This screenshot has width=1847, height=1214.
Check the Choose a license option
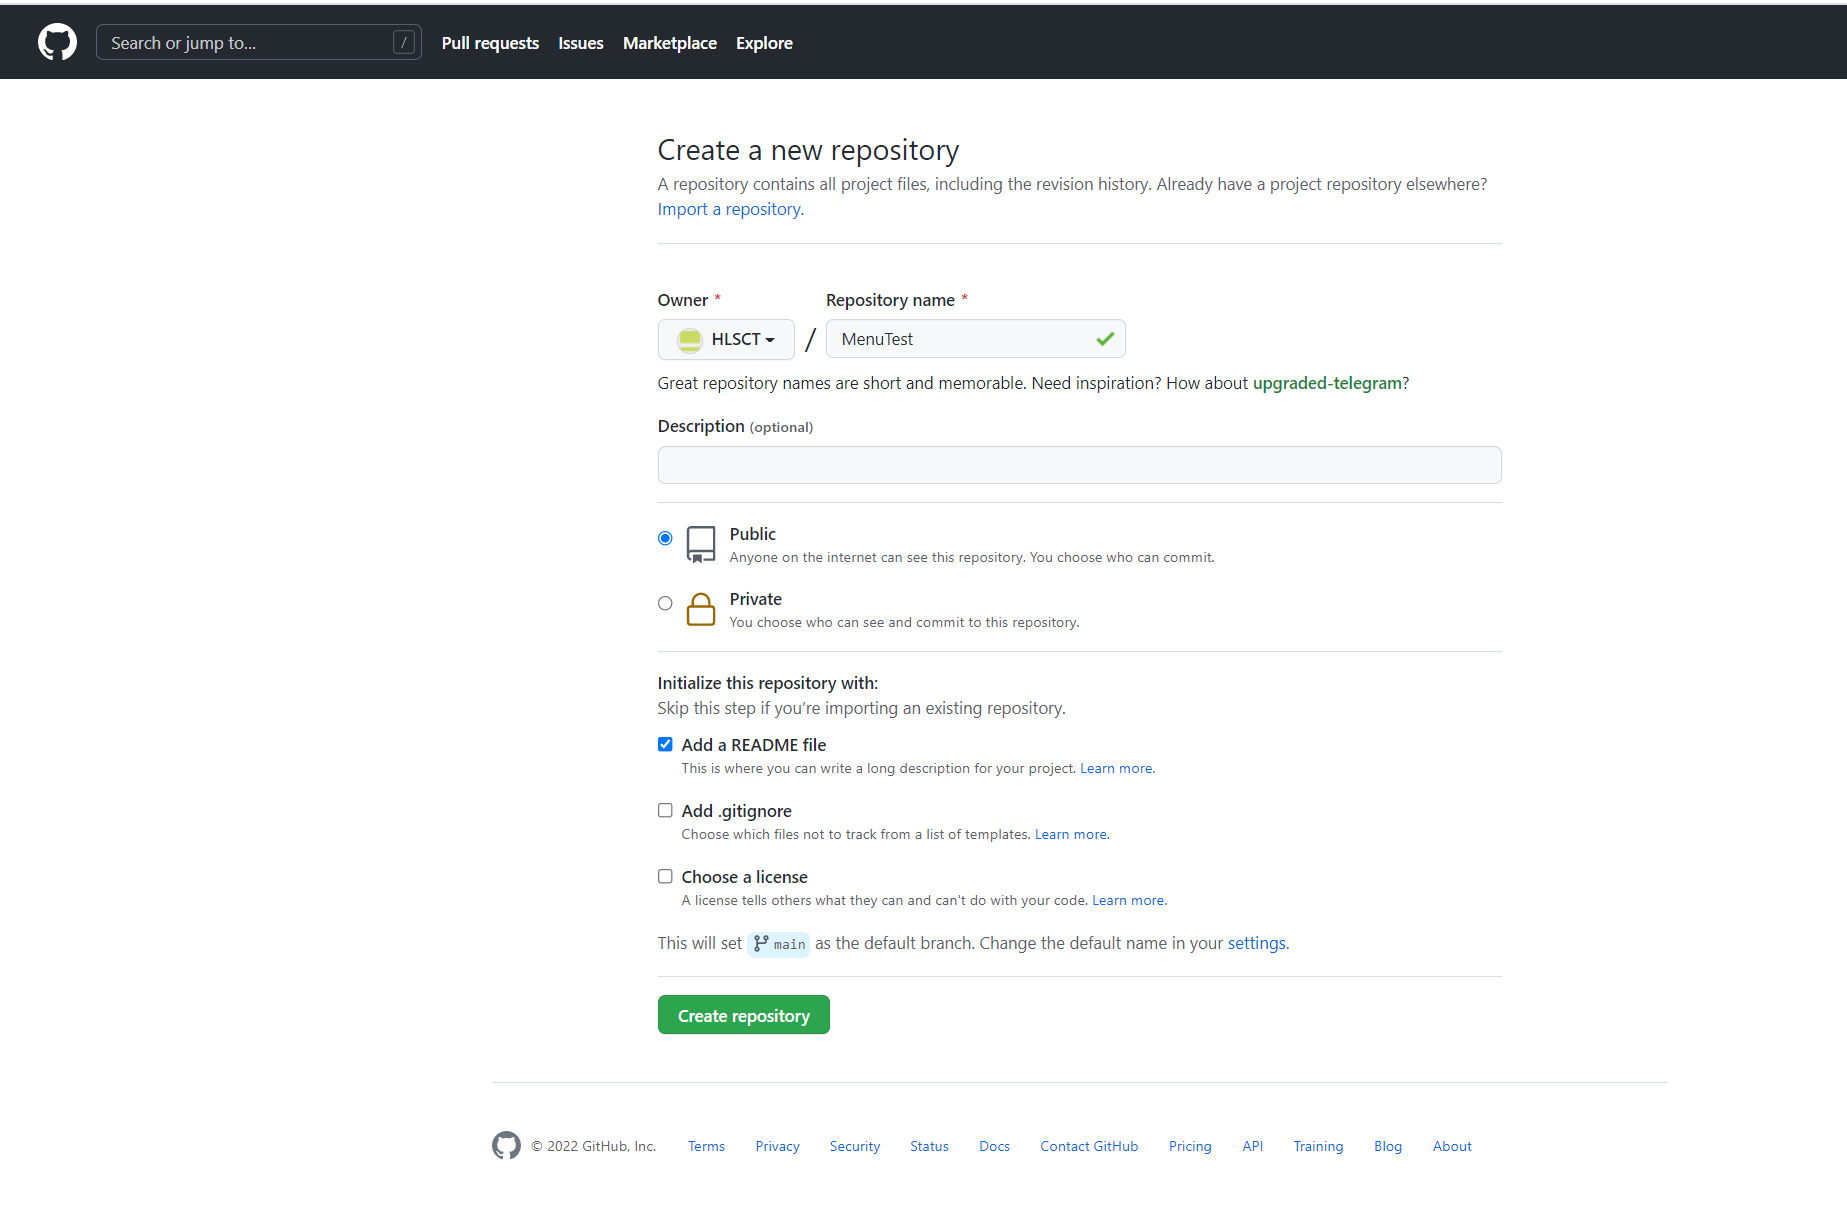[x=665, y=876]
